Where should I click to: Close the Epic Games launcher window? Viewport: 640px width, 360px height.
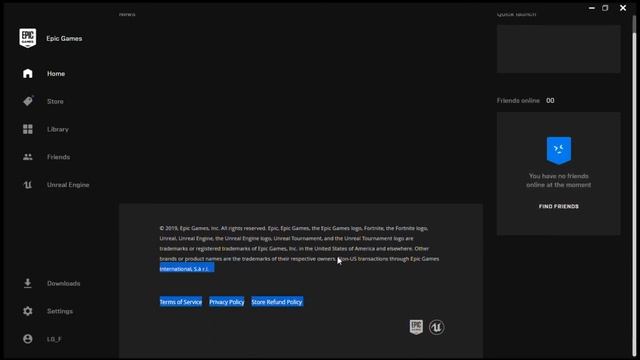622,8
